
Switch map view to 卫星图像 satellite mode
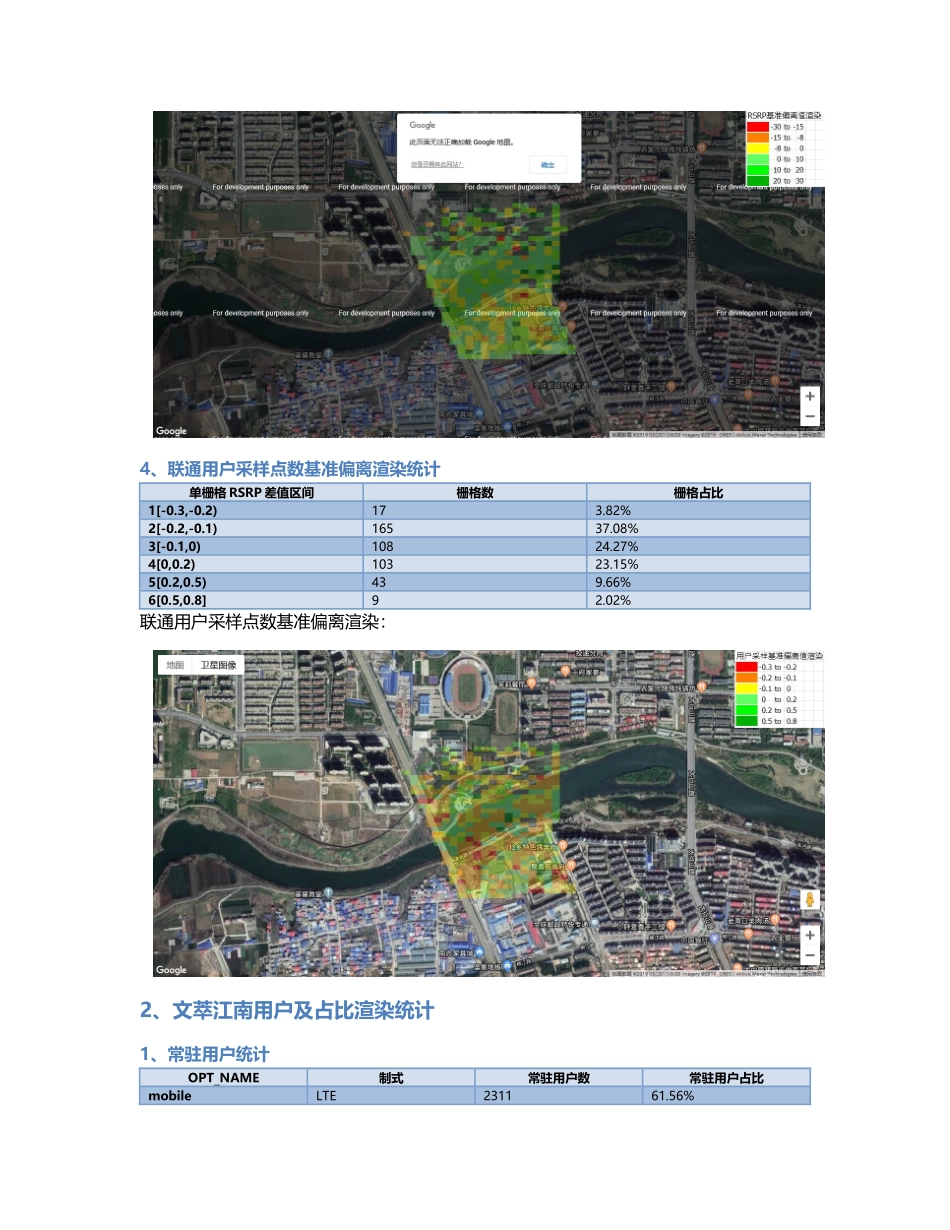coord(218,663)
